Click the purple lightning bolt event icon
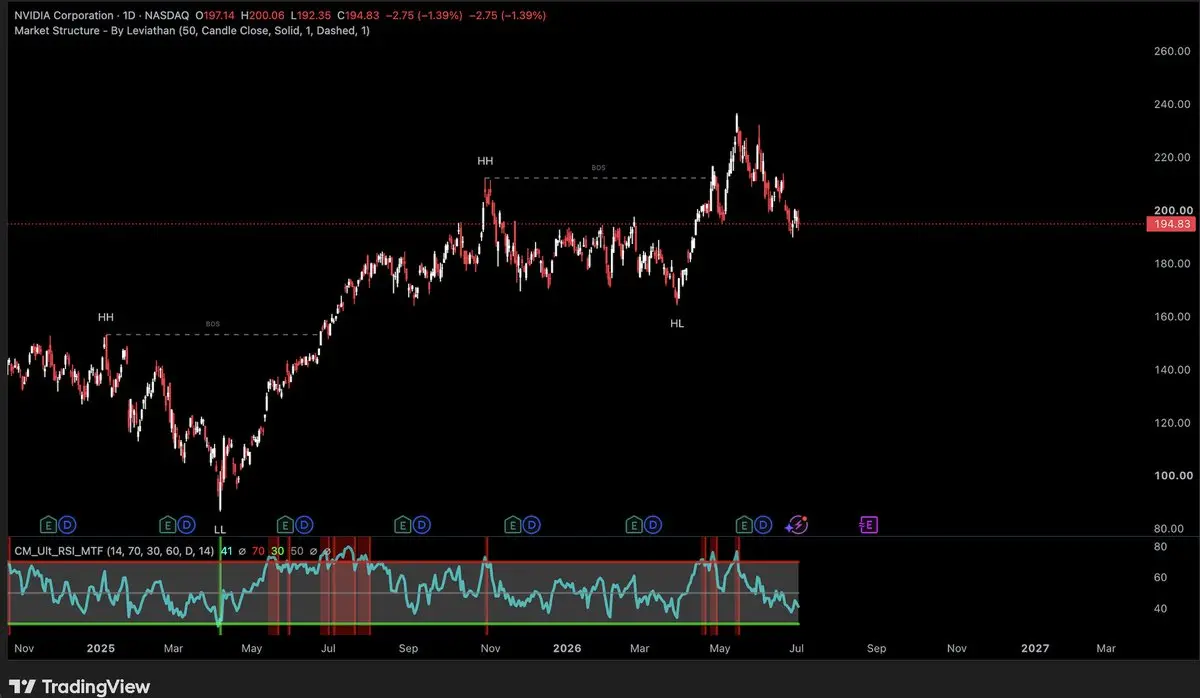Screen dimensions: 1200x698 [x=797, y=523]
